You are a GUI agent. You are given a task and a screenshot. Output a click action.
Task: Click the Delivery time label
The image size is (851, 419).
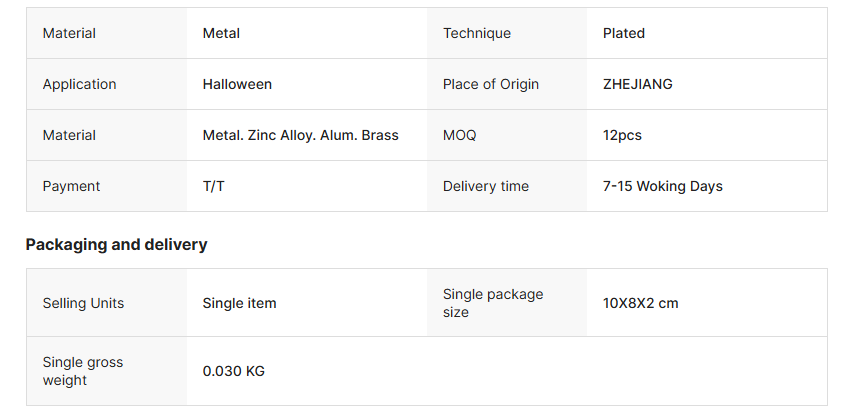(x=486, y=186)
